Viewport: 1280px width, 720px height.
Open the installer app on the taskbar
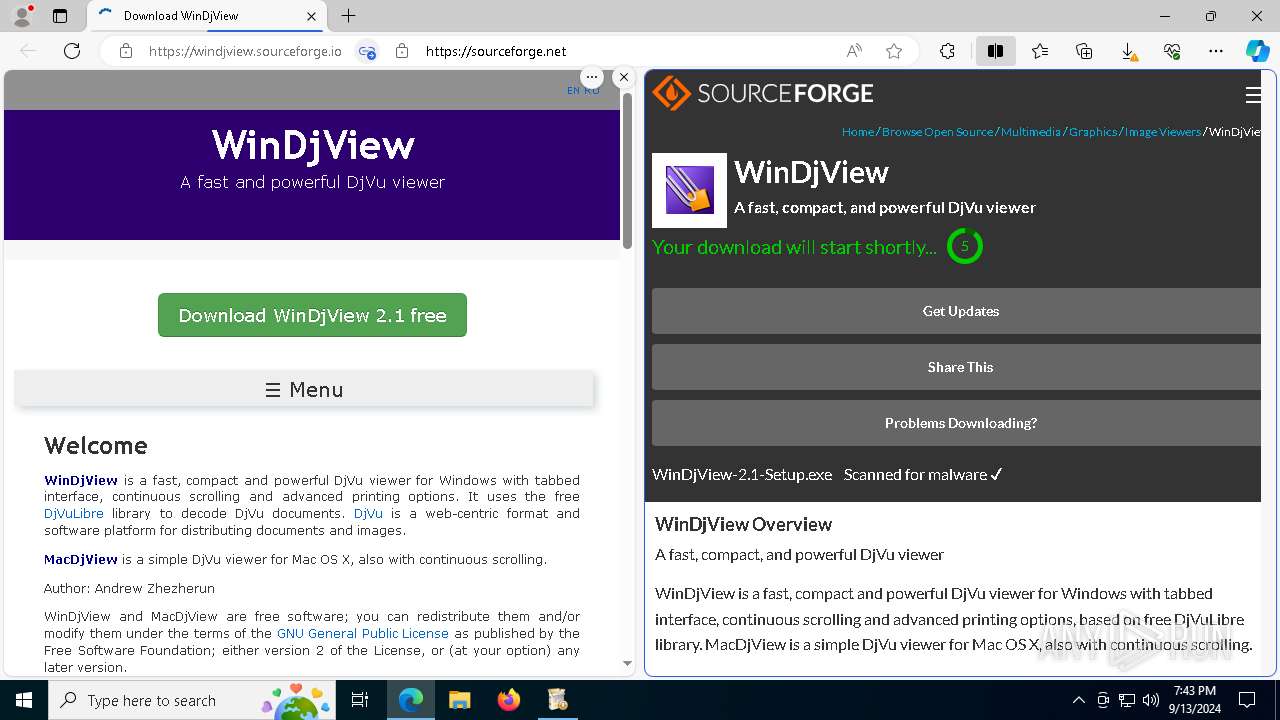pyautogui.click(x=557, y=700)
